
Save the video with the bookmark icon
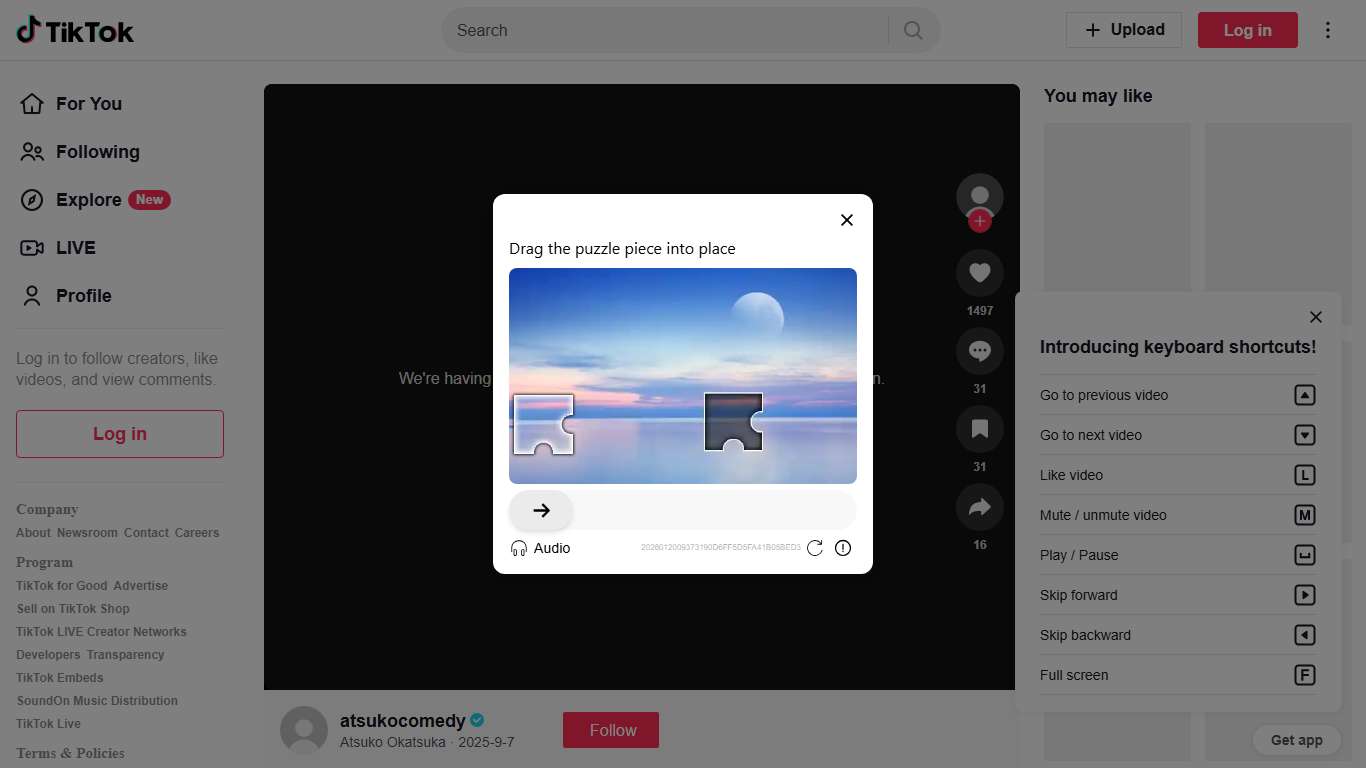[x=979, y=428]
